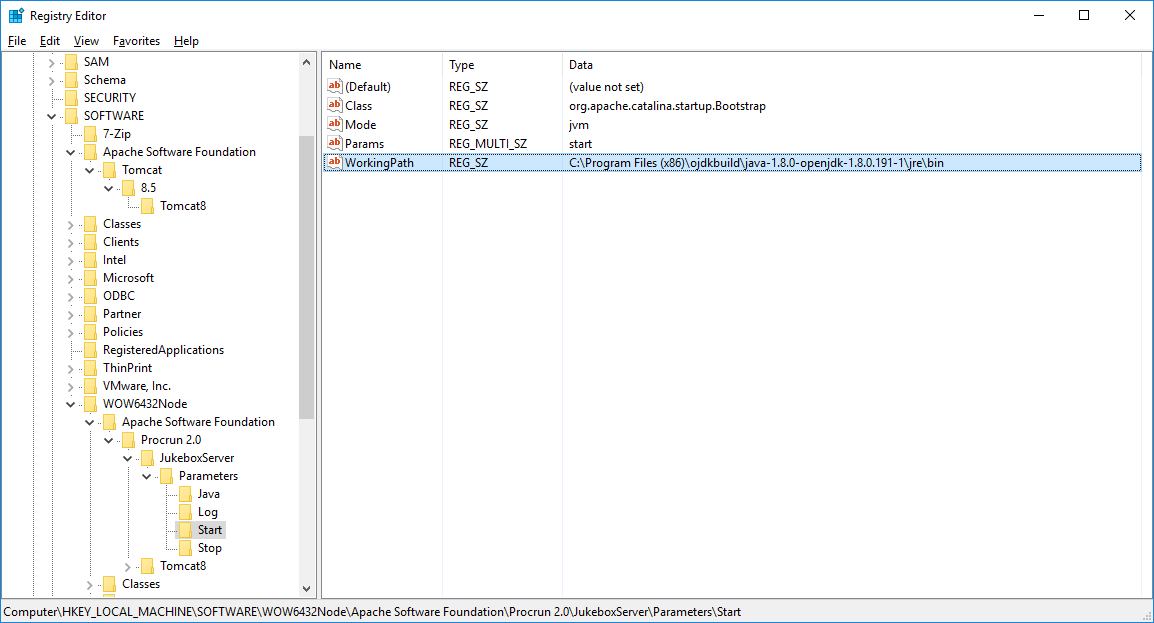The image size is (1154, 623).
Task: Click the JukeboxServer folder icon in tree
Action: (147, 458)
